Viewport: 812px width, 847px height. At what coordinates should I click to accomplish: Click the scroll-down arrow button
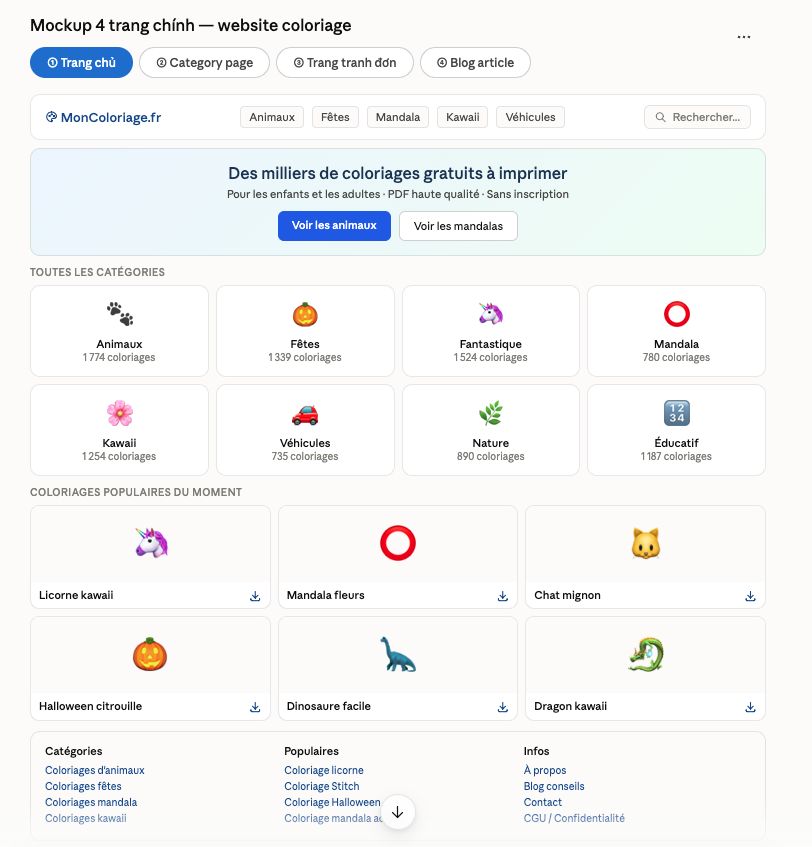click(x=398, y=812)
